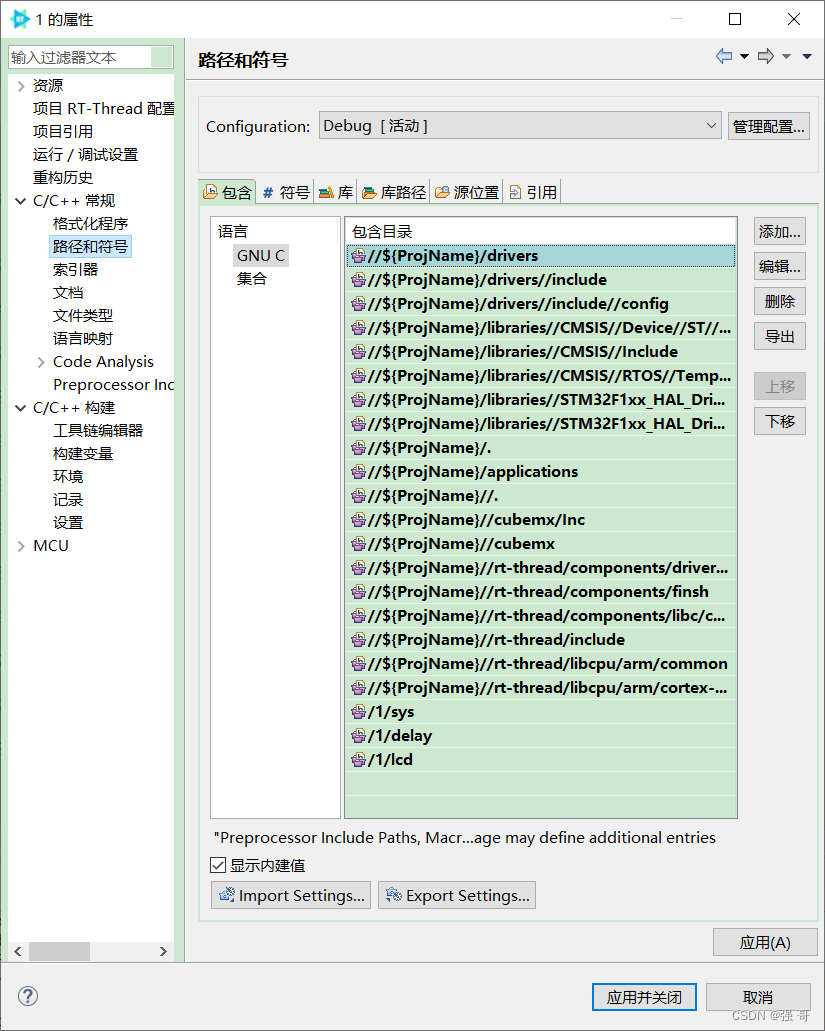The width and height of the screenshot is (825, 1031).
Task: Expand the MCU tree section
Action: point(22,545)
